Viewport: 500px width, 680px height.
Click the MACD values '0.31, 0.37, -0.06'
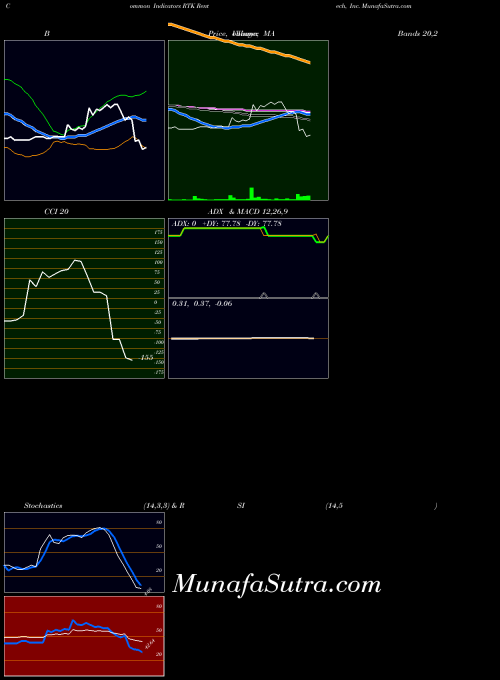point(202,304)
